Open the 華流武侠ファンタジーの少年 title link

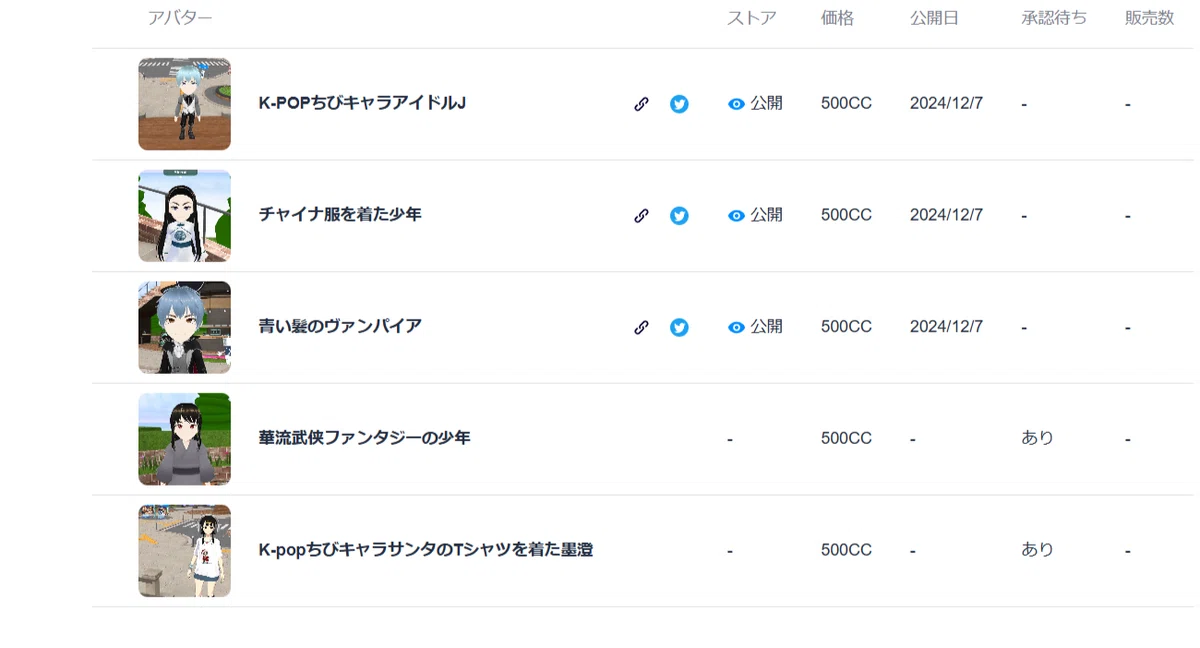click(x=364, y=438)
